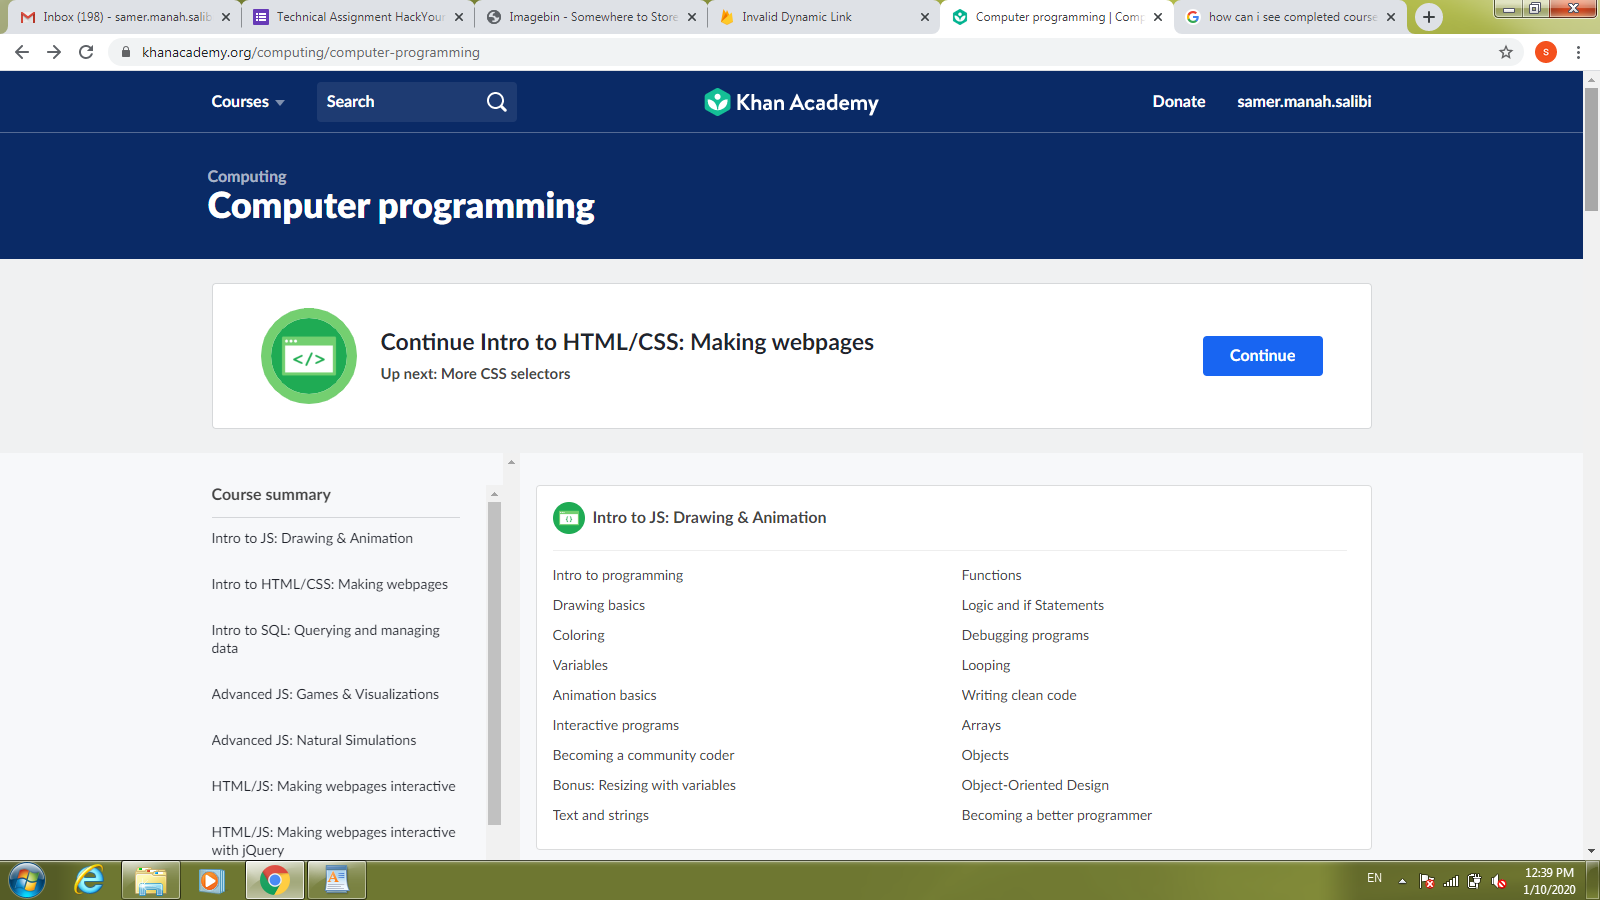Click the Action Center flag icon
Viewport: 1600px width, 900px height.
pos(1427,881)
